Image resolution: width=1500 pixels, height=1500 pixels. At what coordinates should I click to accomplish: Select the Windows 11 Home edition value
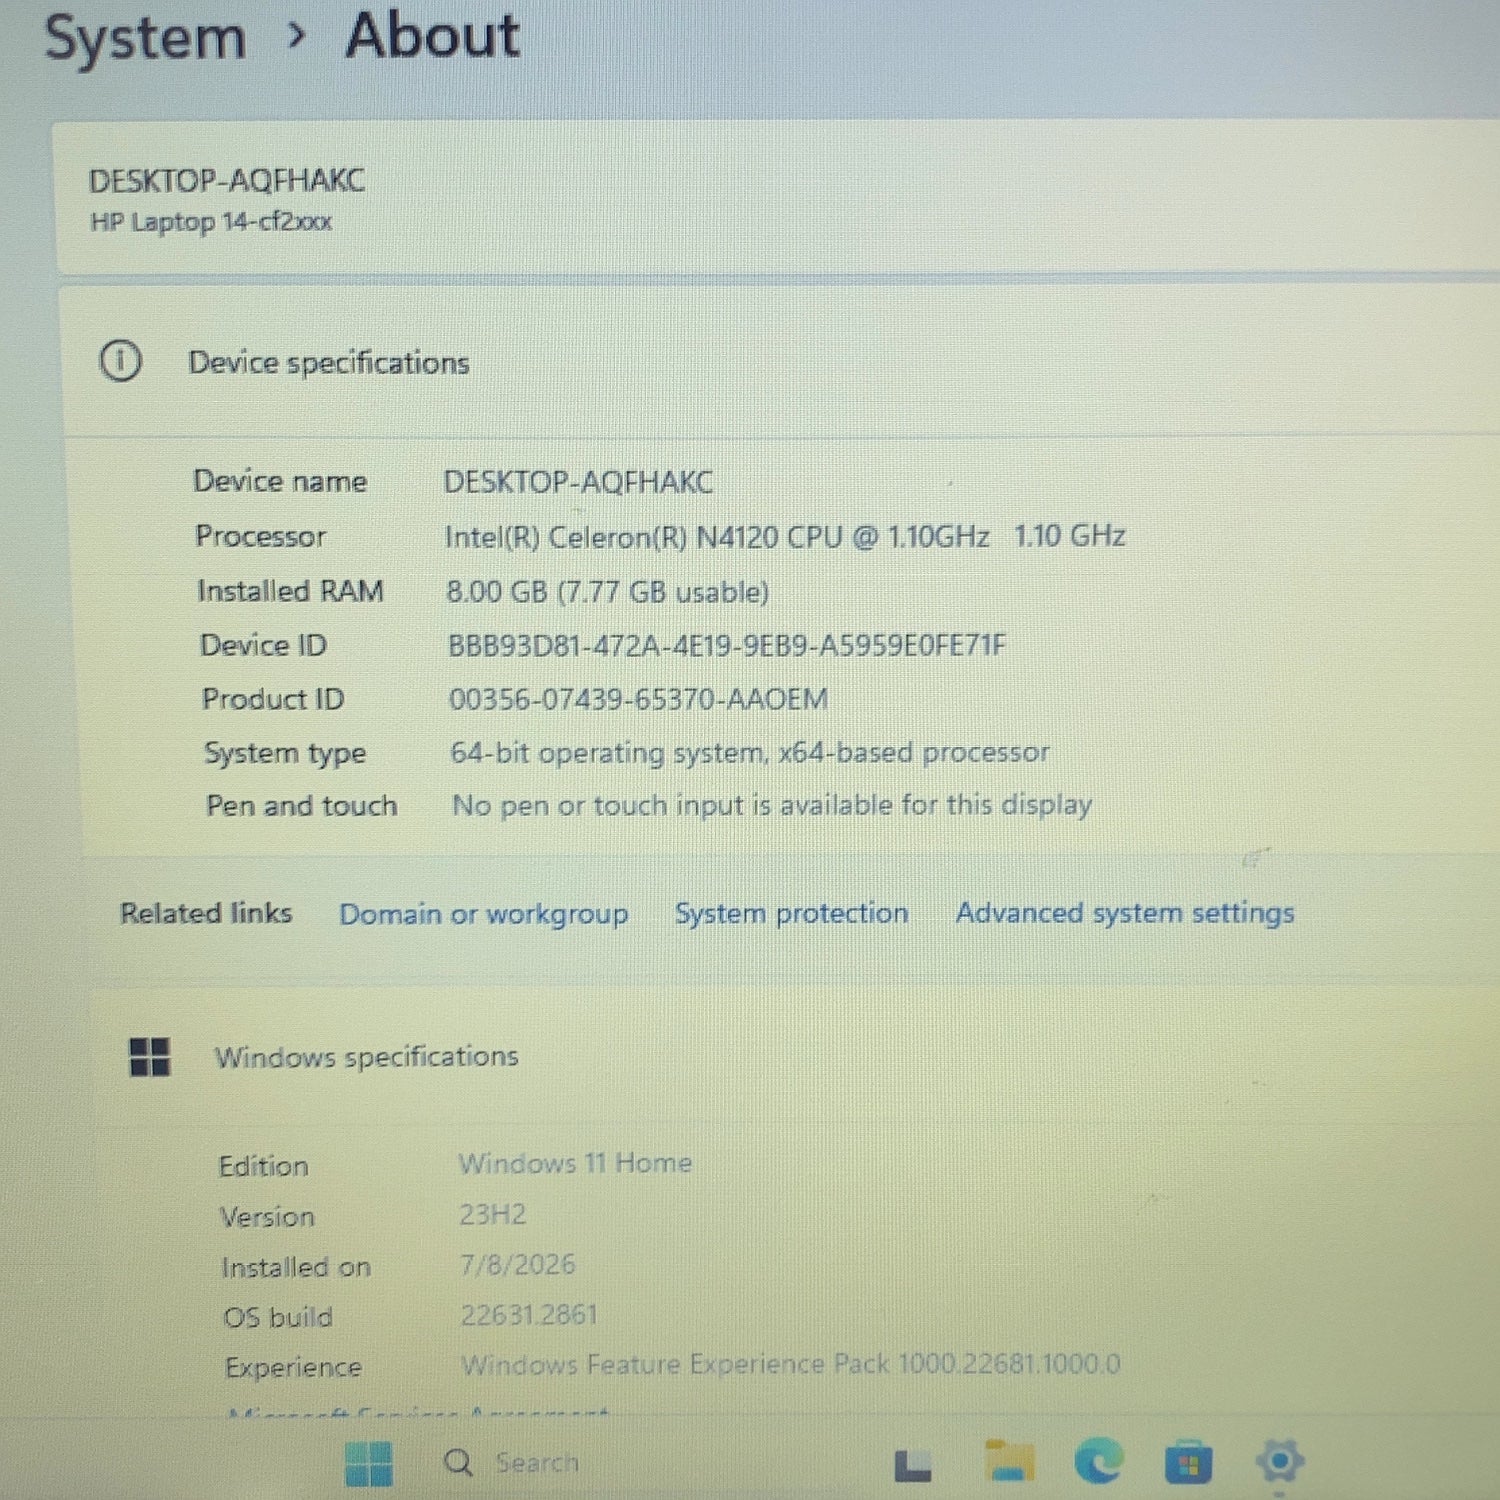click(575, 1163)
